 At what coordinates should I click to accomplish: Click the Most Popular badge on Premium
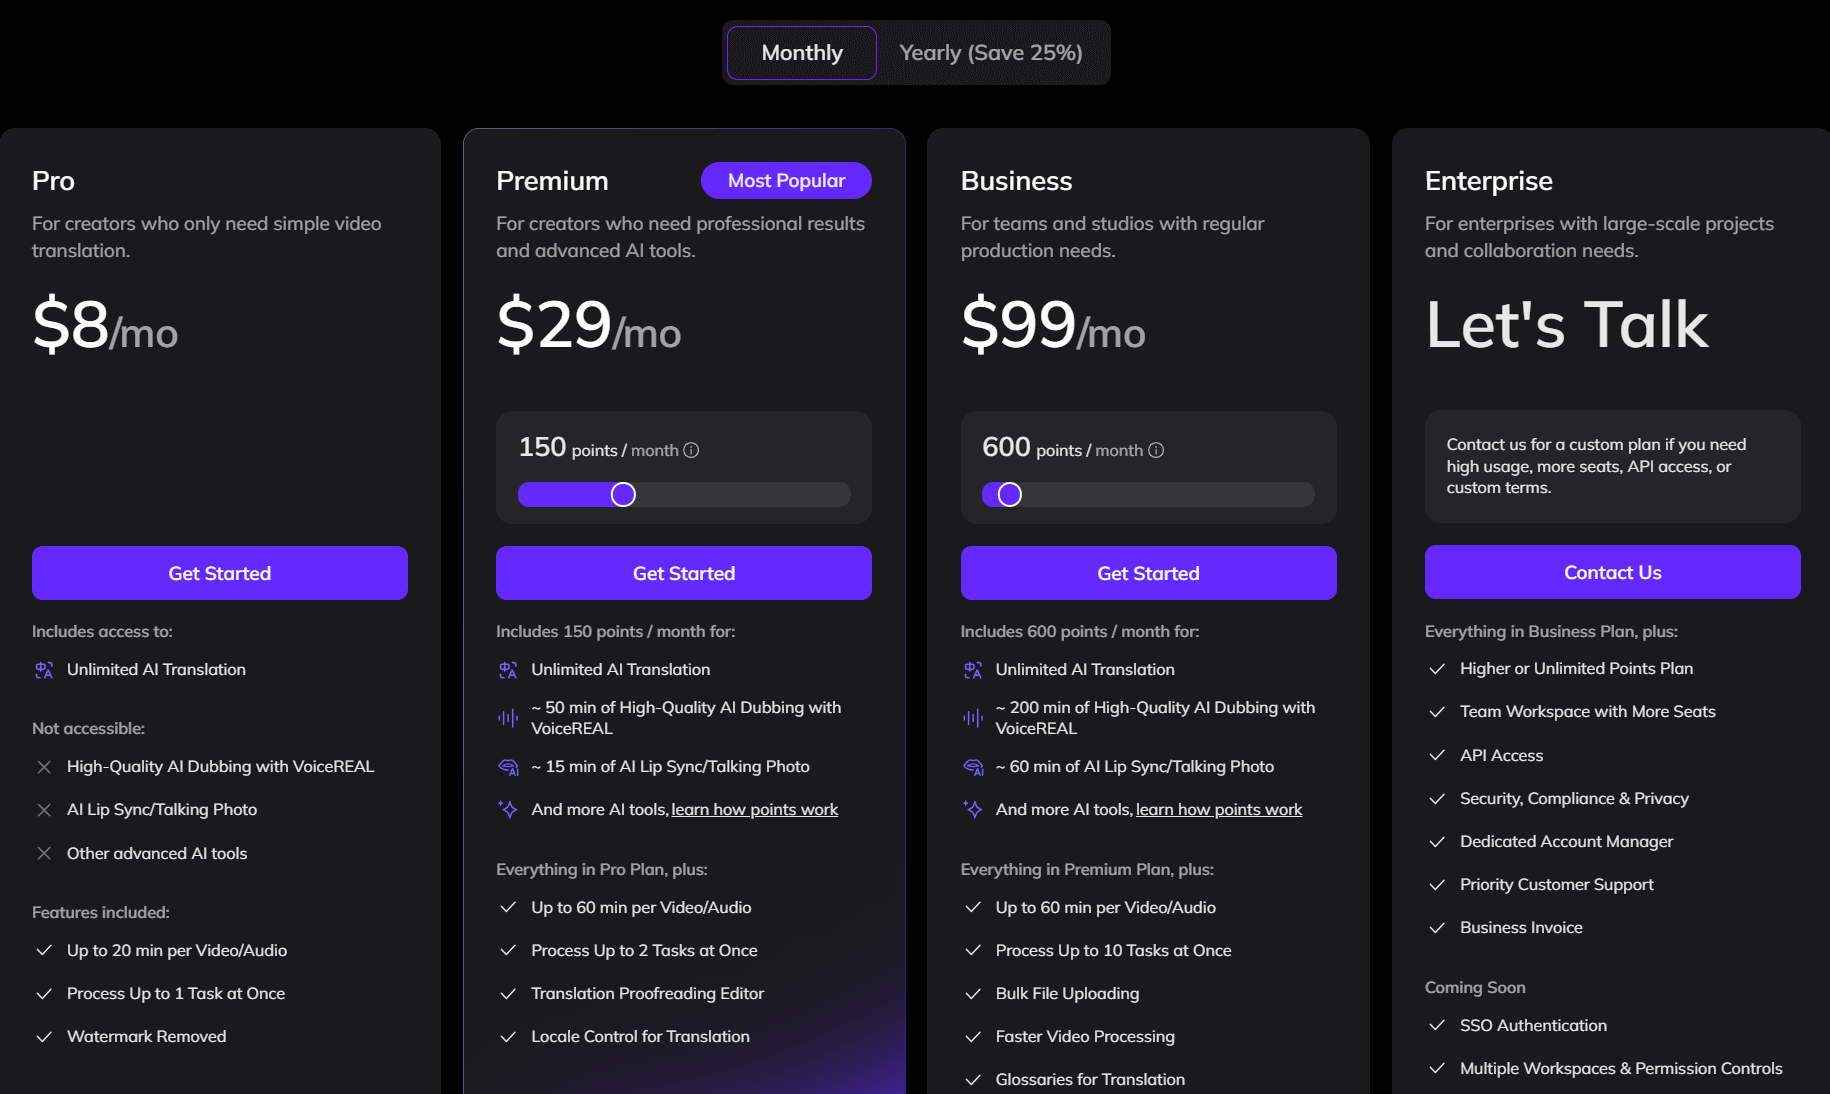[786, 181]
